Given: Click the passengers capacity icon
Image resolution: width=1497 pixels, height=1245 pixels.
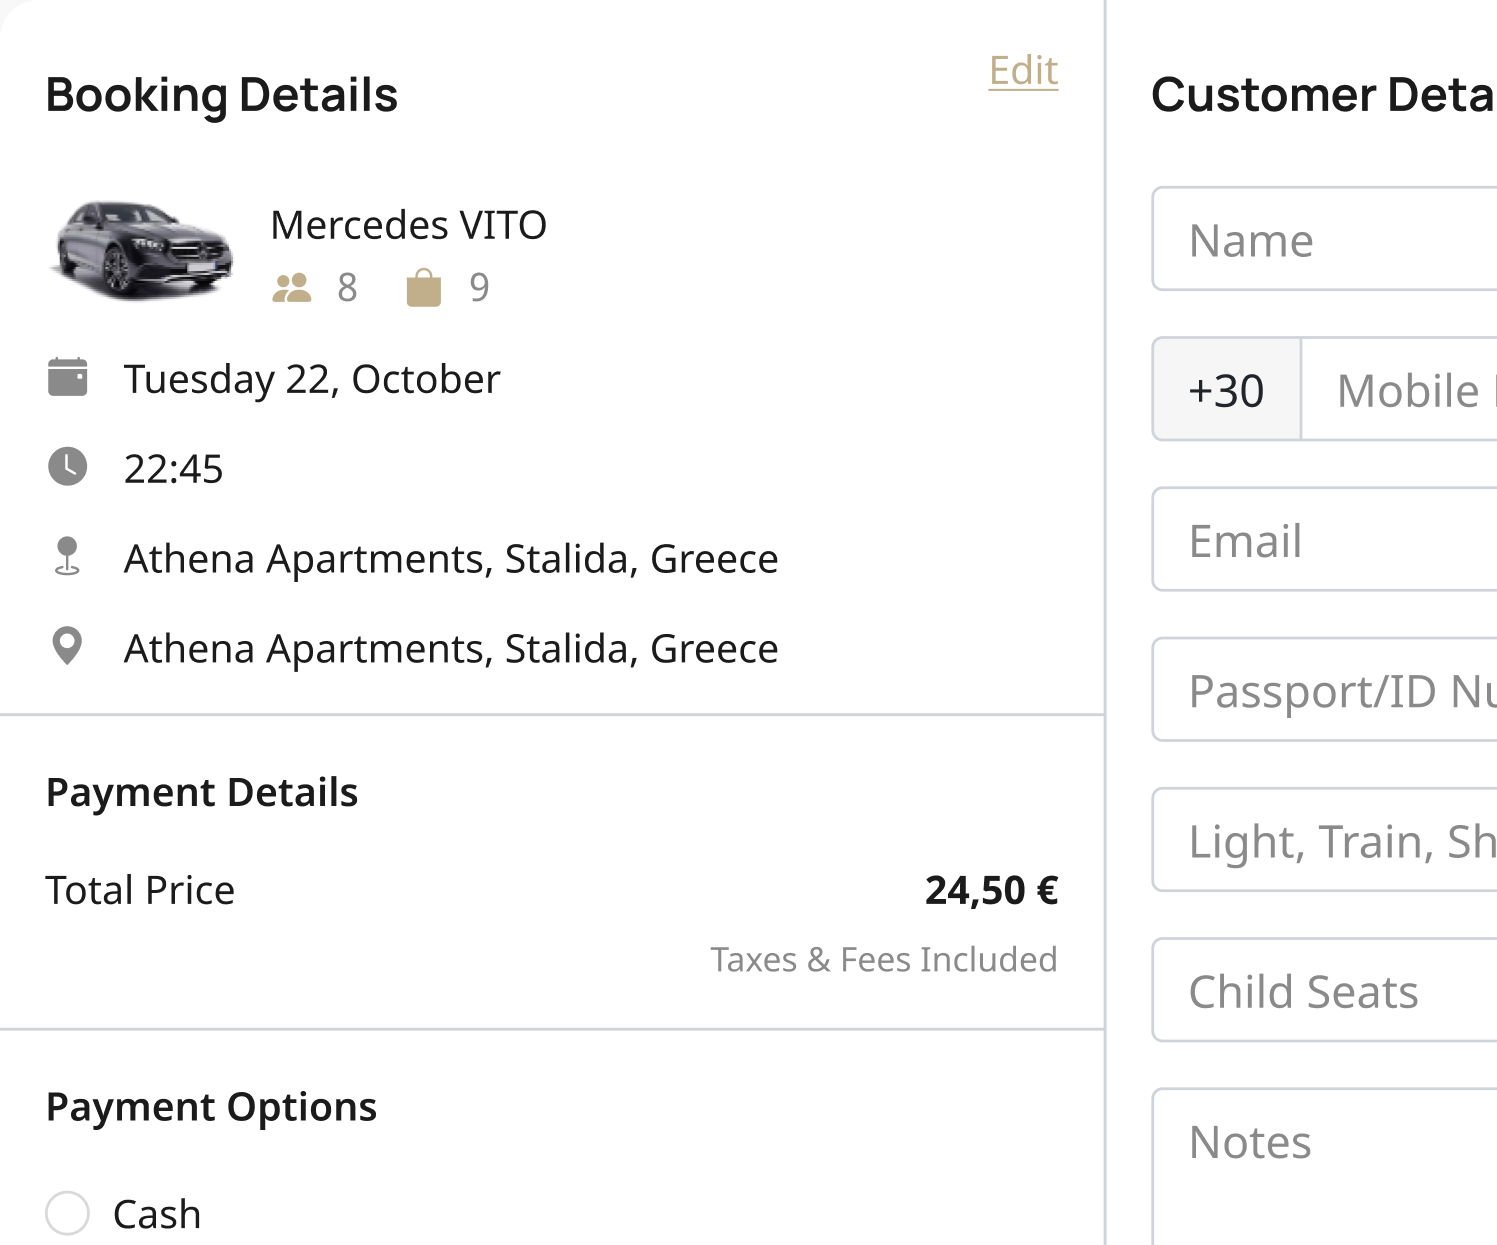Looking at the screenshot, I should tap(292, 288).
